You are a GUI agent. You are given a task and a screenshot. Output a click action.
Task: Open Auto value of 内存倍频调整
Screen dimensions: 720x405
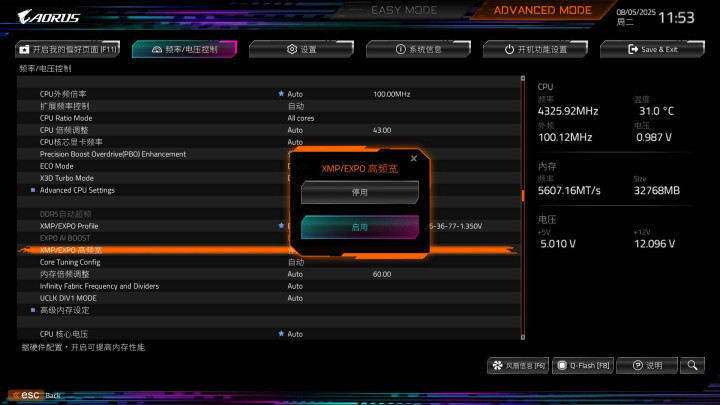click(x=295, y=274)
